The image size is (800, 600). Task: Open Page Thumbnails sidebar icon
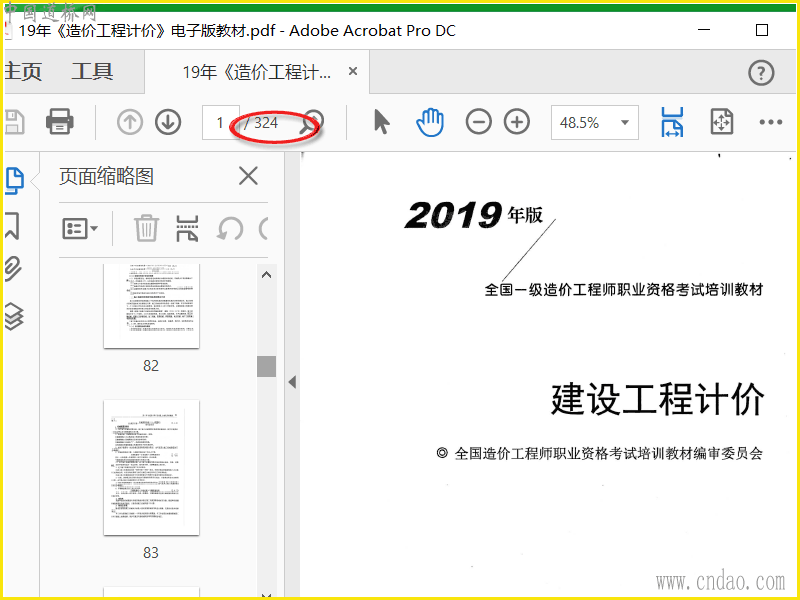[x=14, y=180]
